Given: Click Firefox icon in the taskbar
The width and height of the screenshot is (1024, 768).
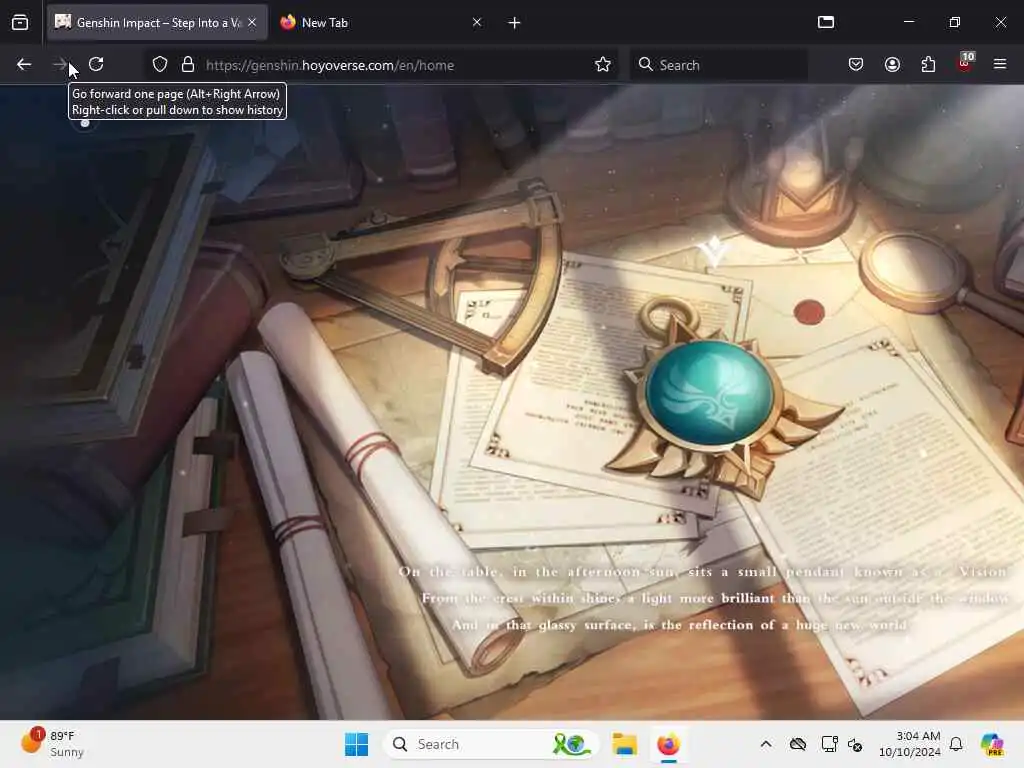Looking at the screenshot, I should click(x=668, y=744).
